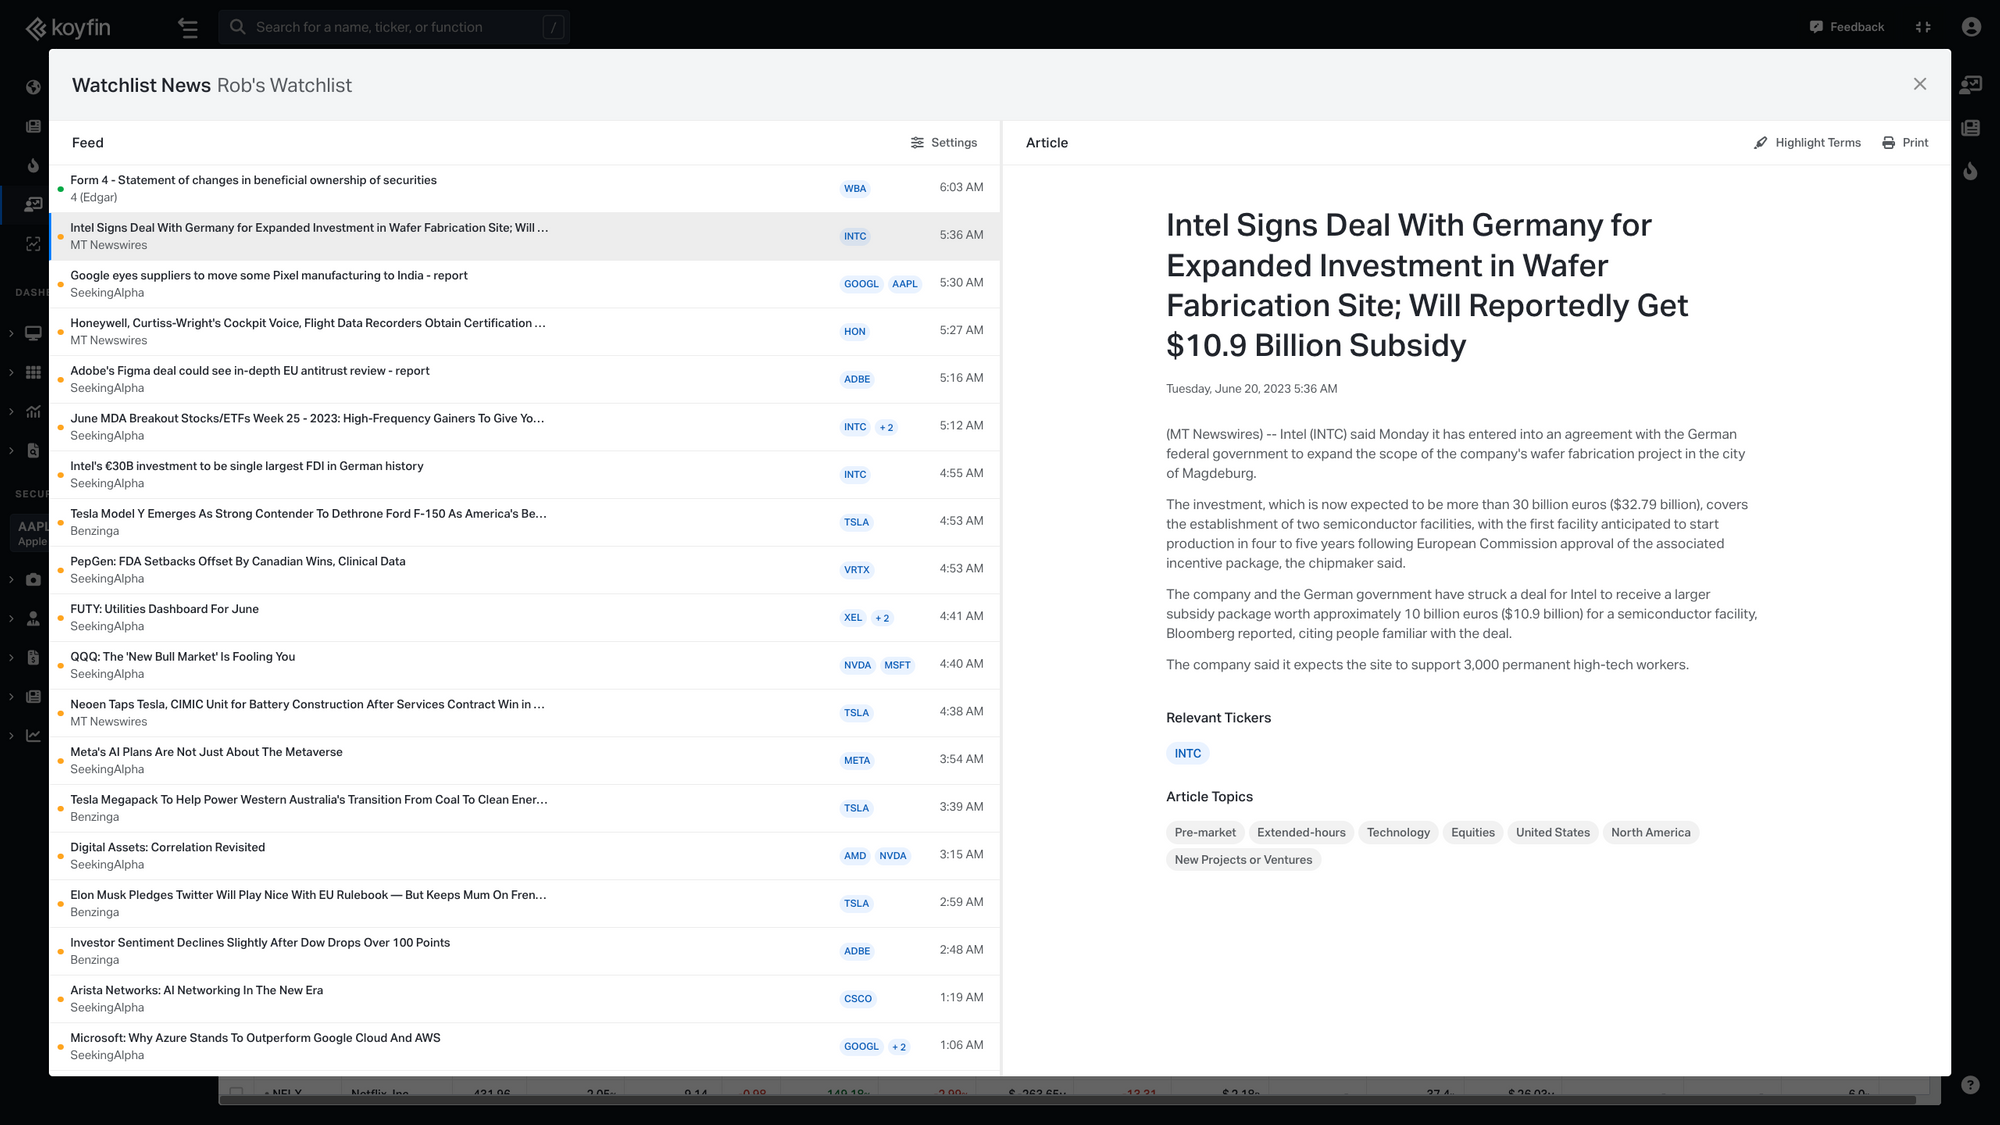2000x1125 pixels.
Task: Click the globe icon in left sidebar
Action: click(x=33, y=87)
